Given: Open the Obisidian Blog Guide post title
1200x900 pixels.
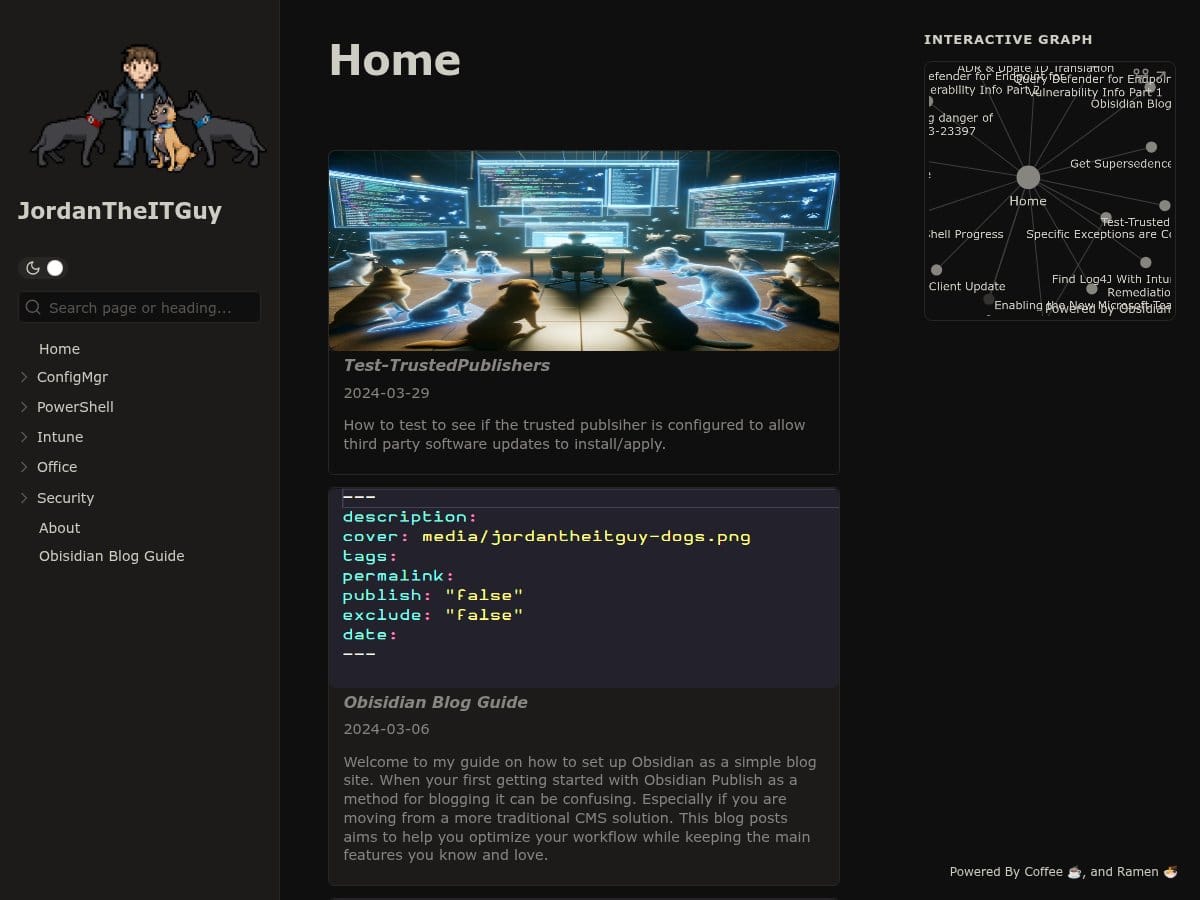Looking at the screenshot, I should coord(435,703).
